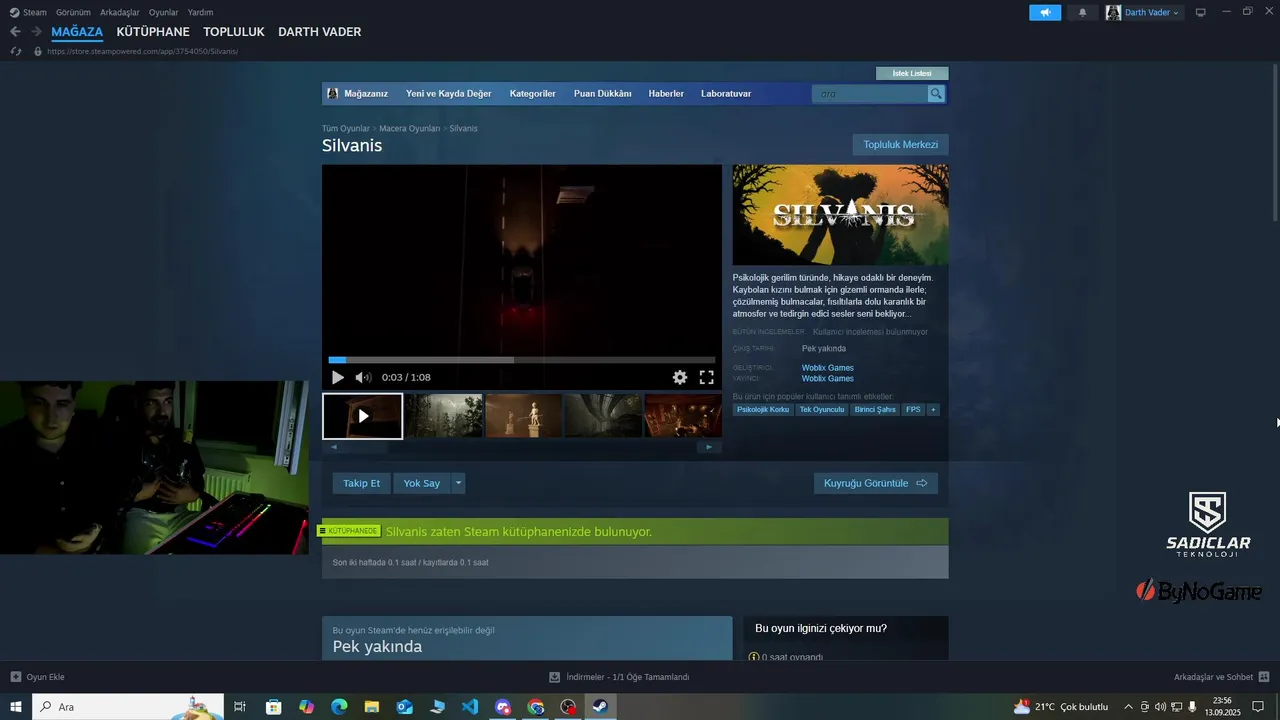The image size is (1280, 720).
Task: Click the Oyun Ekle plus icon
Action: 15,677
